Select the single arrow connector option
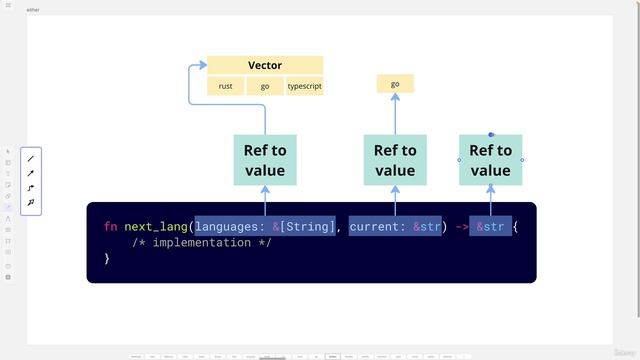 31,173
